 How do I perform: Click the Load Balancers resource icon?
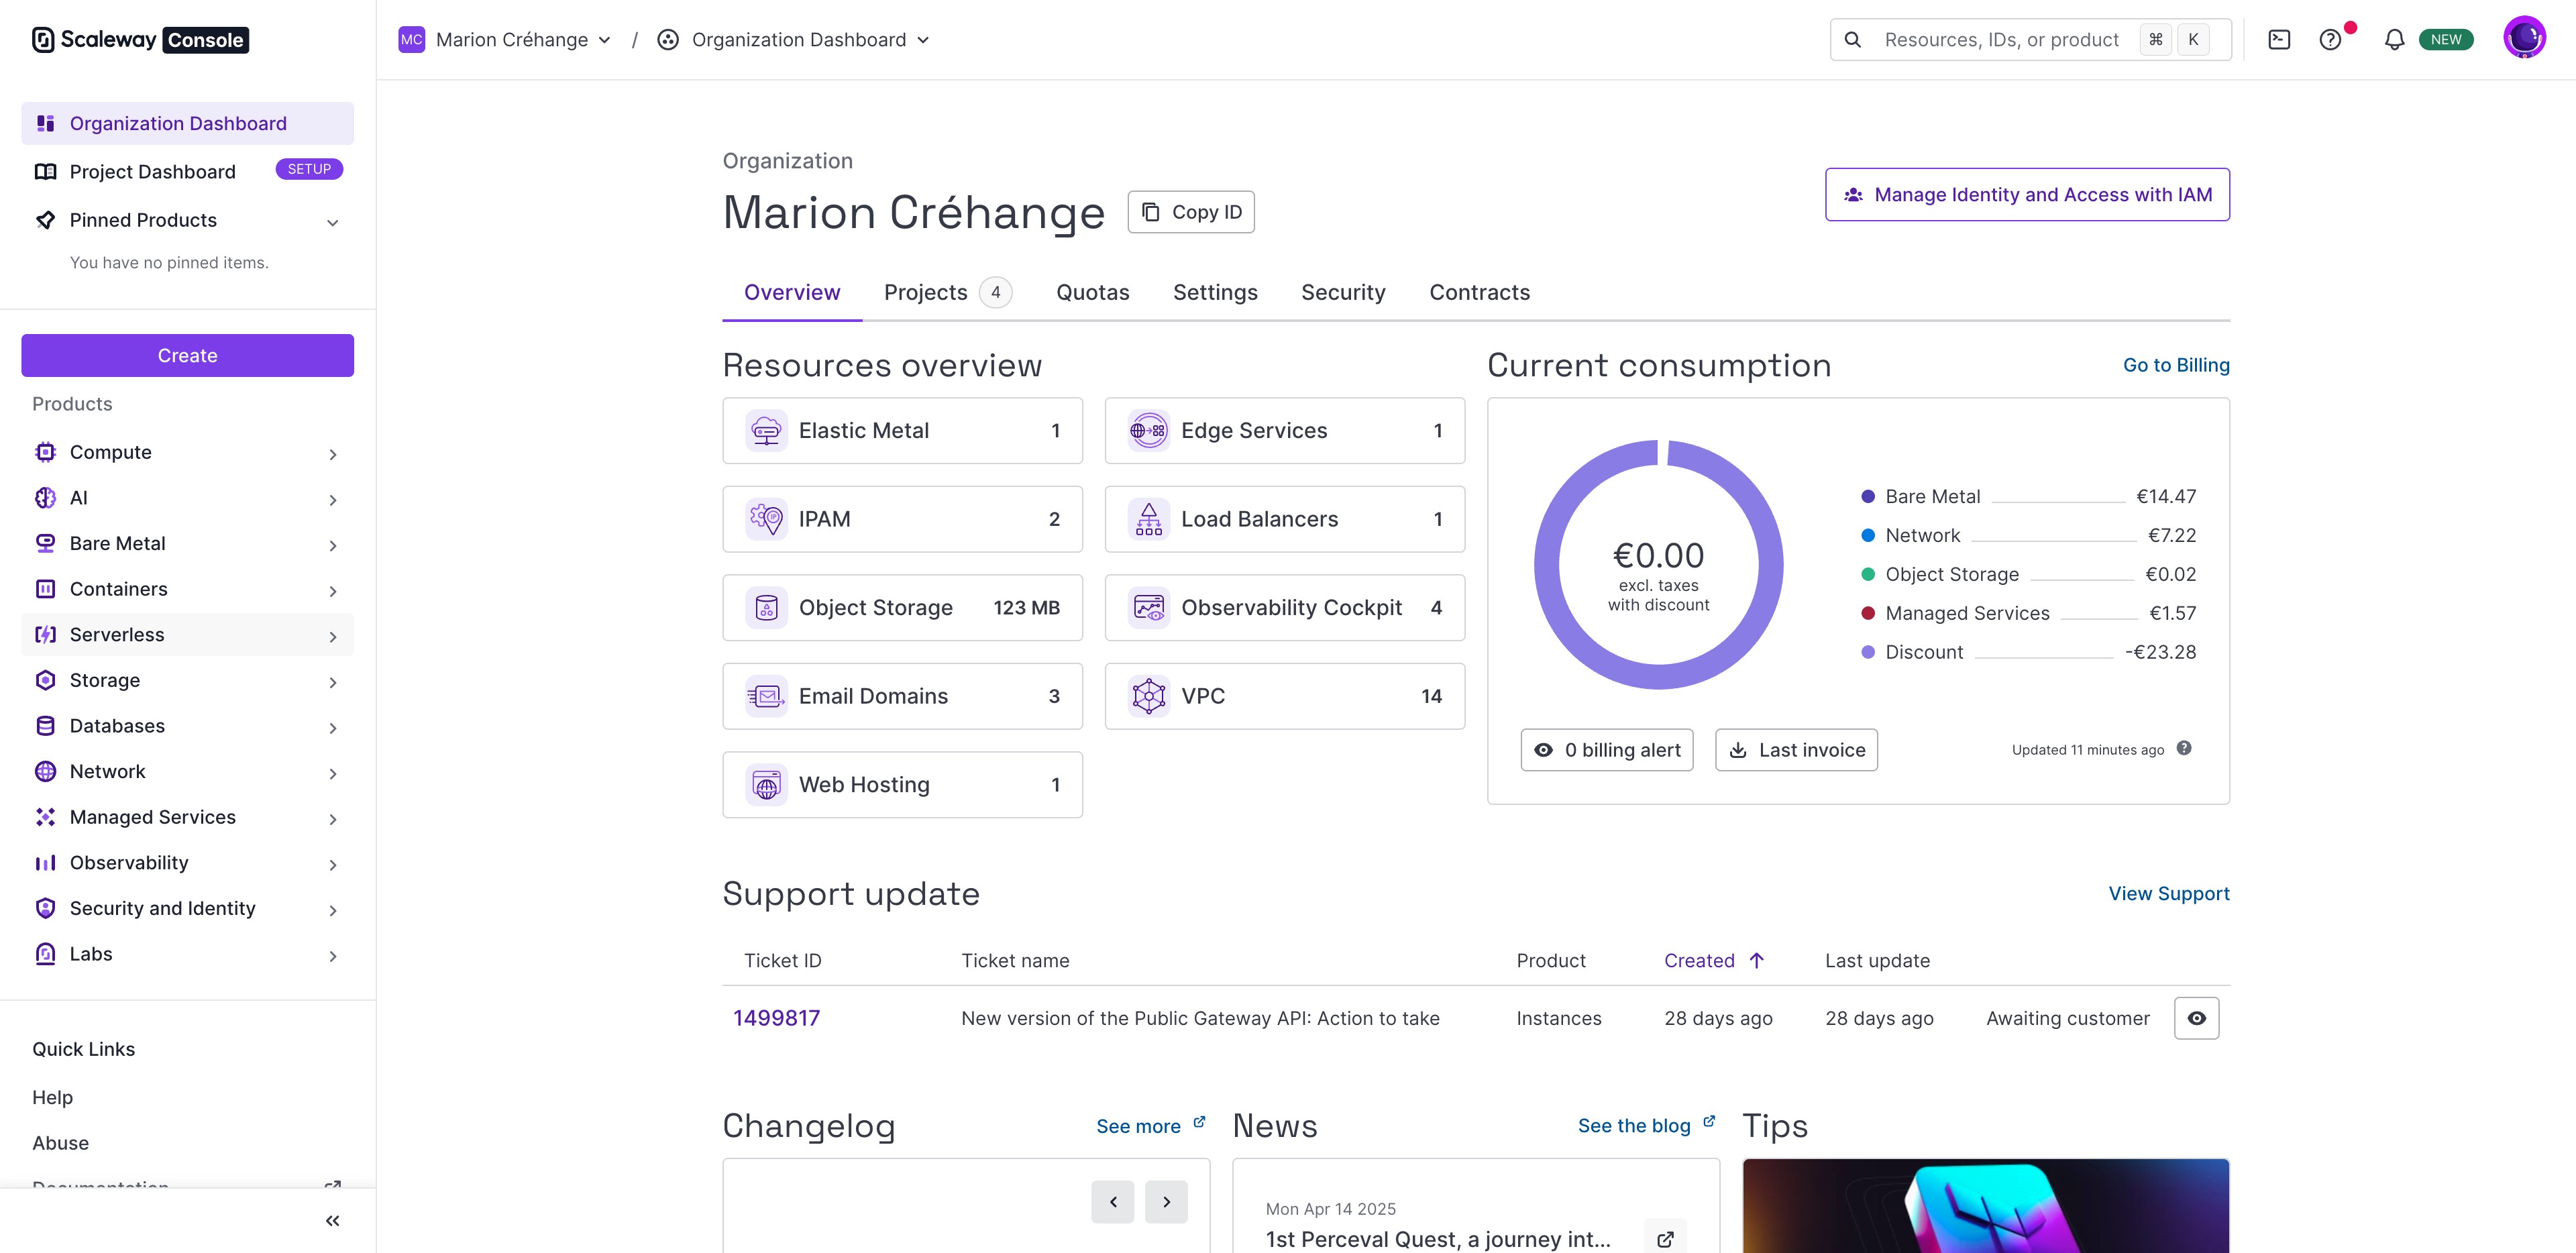[1149, 519]
